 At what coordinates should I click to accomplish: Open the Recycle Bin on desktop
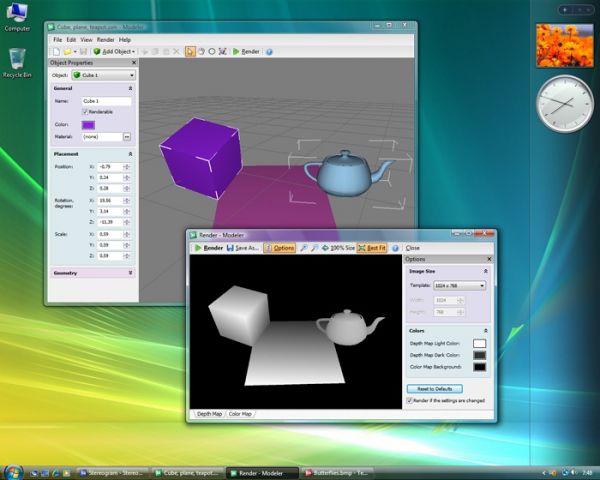click(17, 63)
